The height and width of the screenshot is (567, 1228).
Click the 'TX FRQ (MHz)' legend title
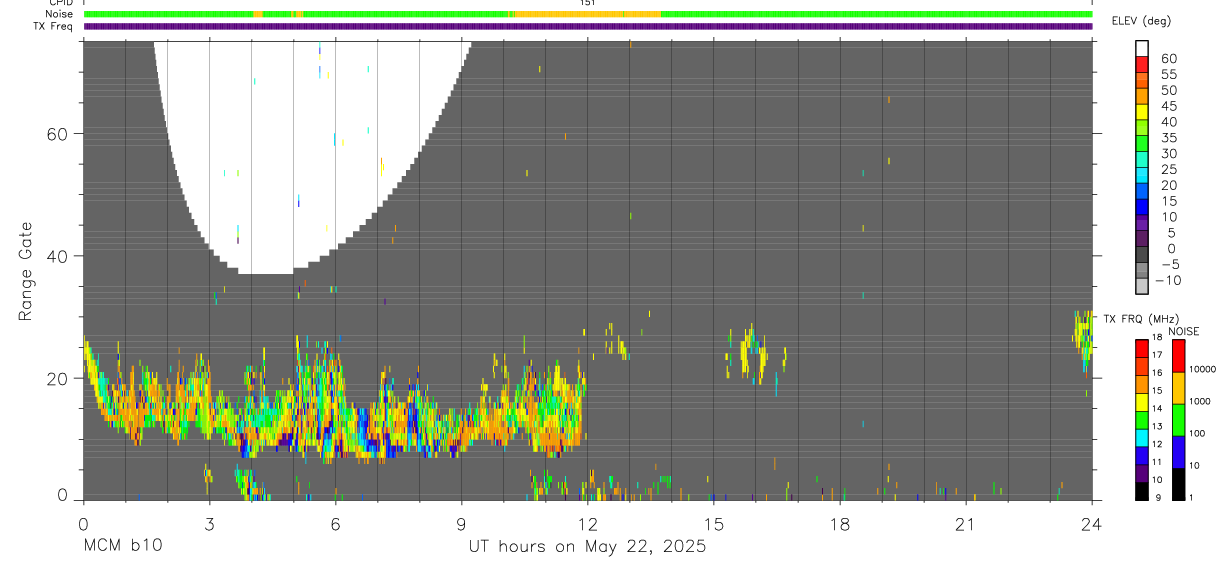pos(1140,318)
